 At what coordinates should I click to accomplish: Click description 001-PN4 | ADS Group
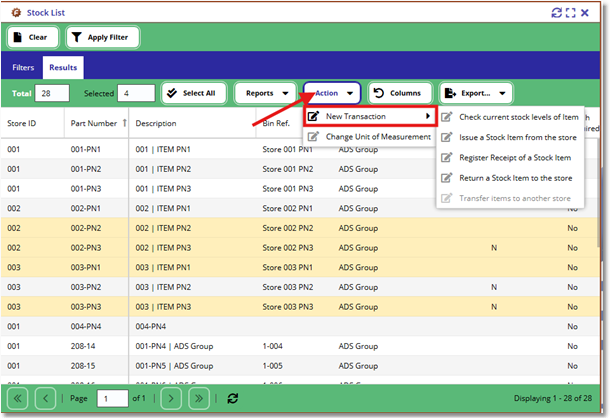[174, 346]
